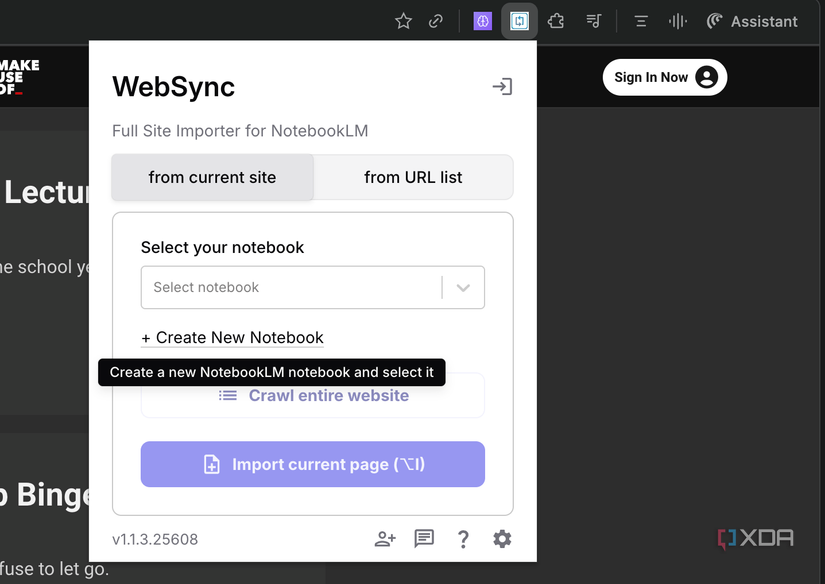Click the Crawl entire website list icon
Image resolution: width=825 pixels, height=584 pixels.
[228, 395]
